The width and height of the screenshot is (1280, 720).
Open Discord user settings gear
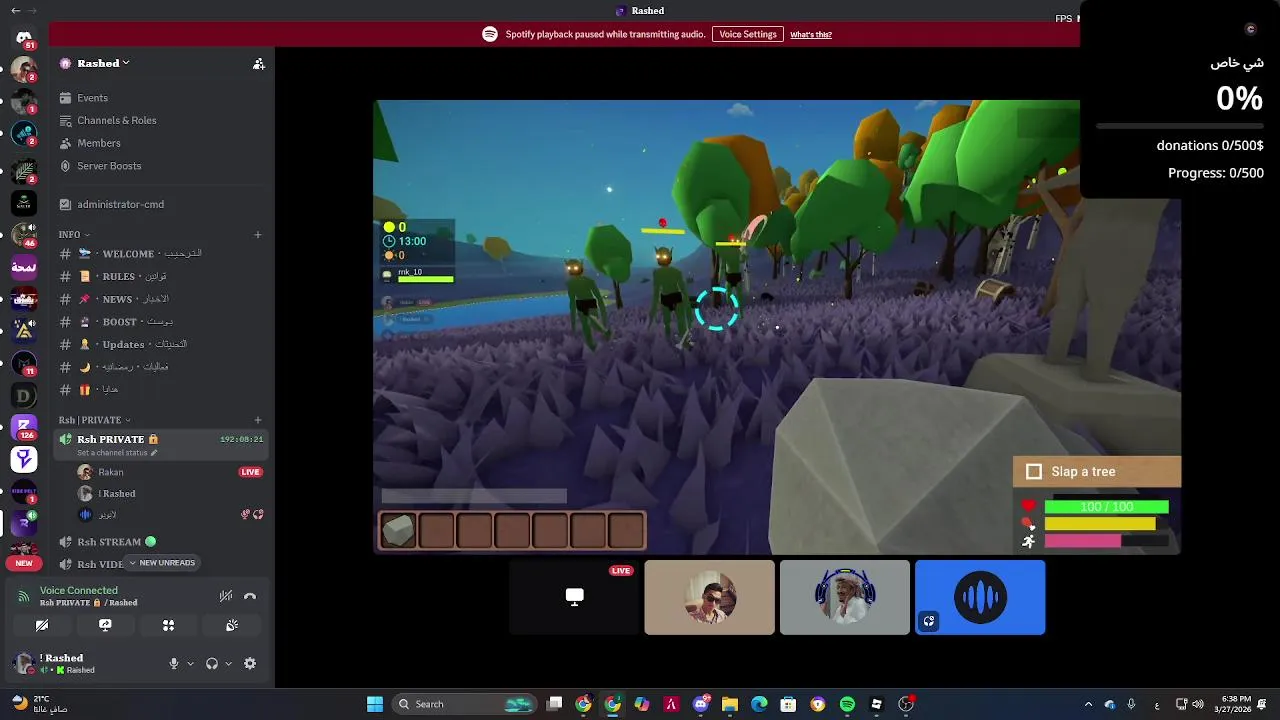[250, 663]
